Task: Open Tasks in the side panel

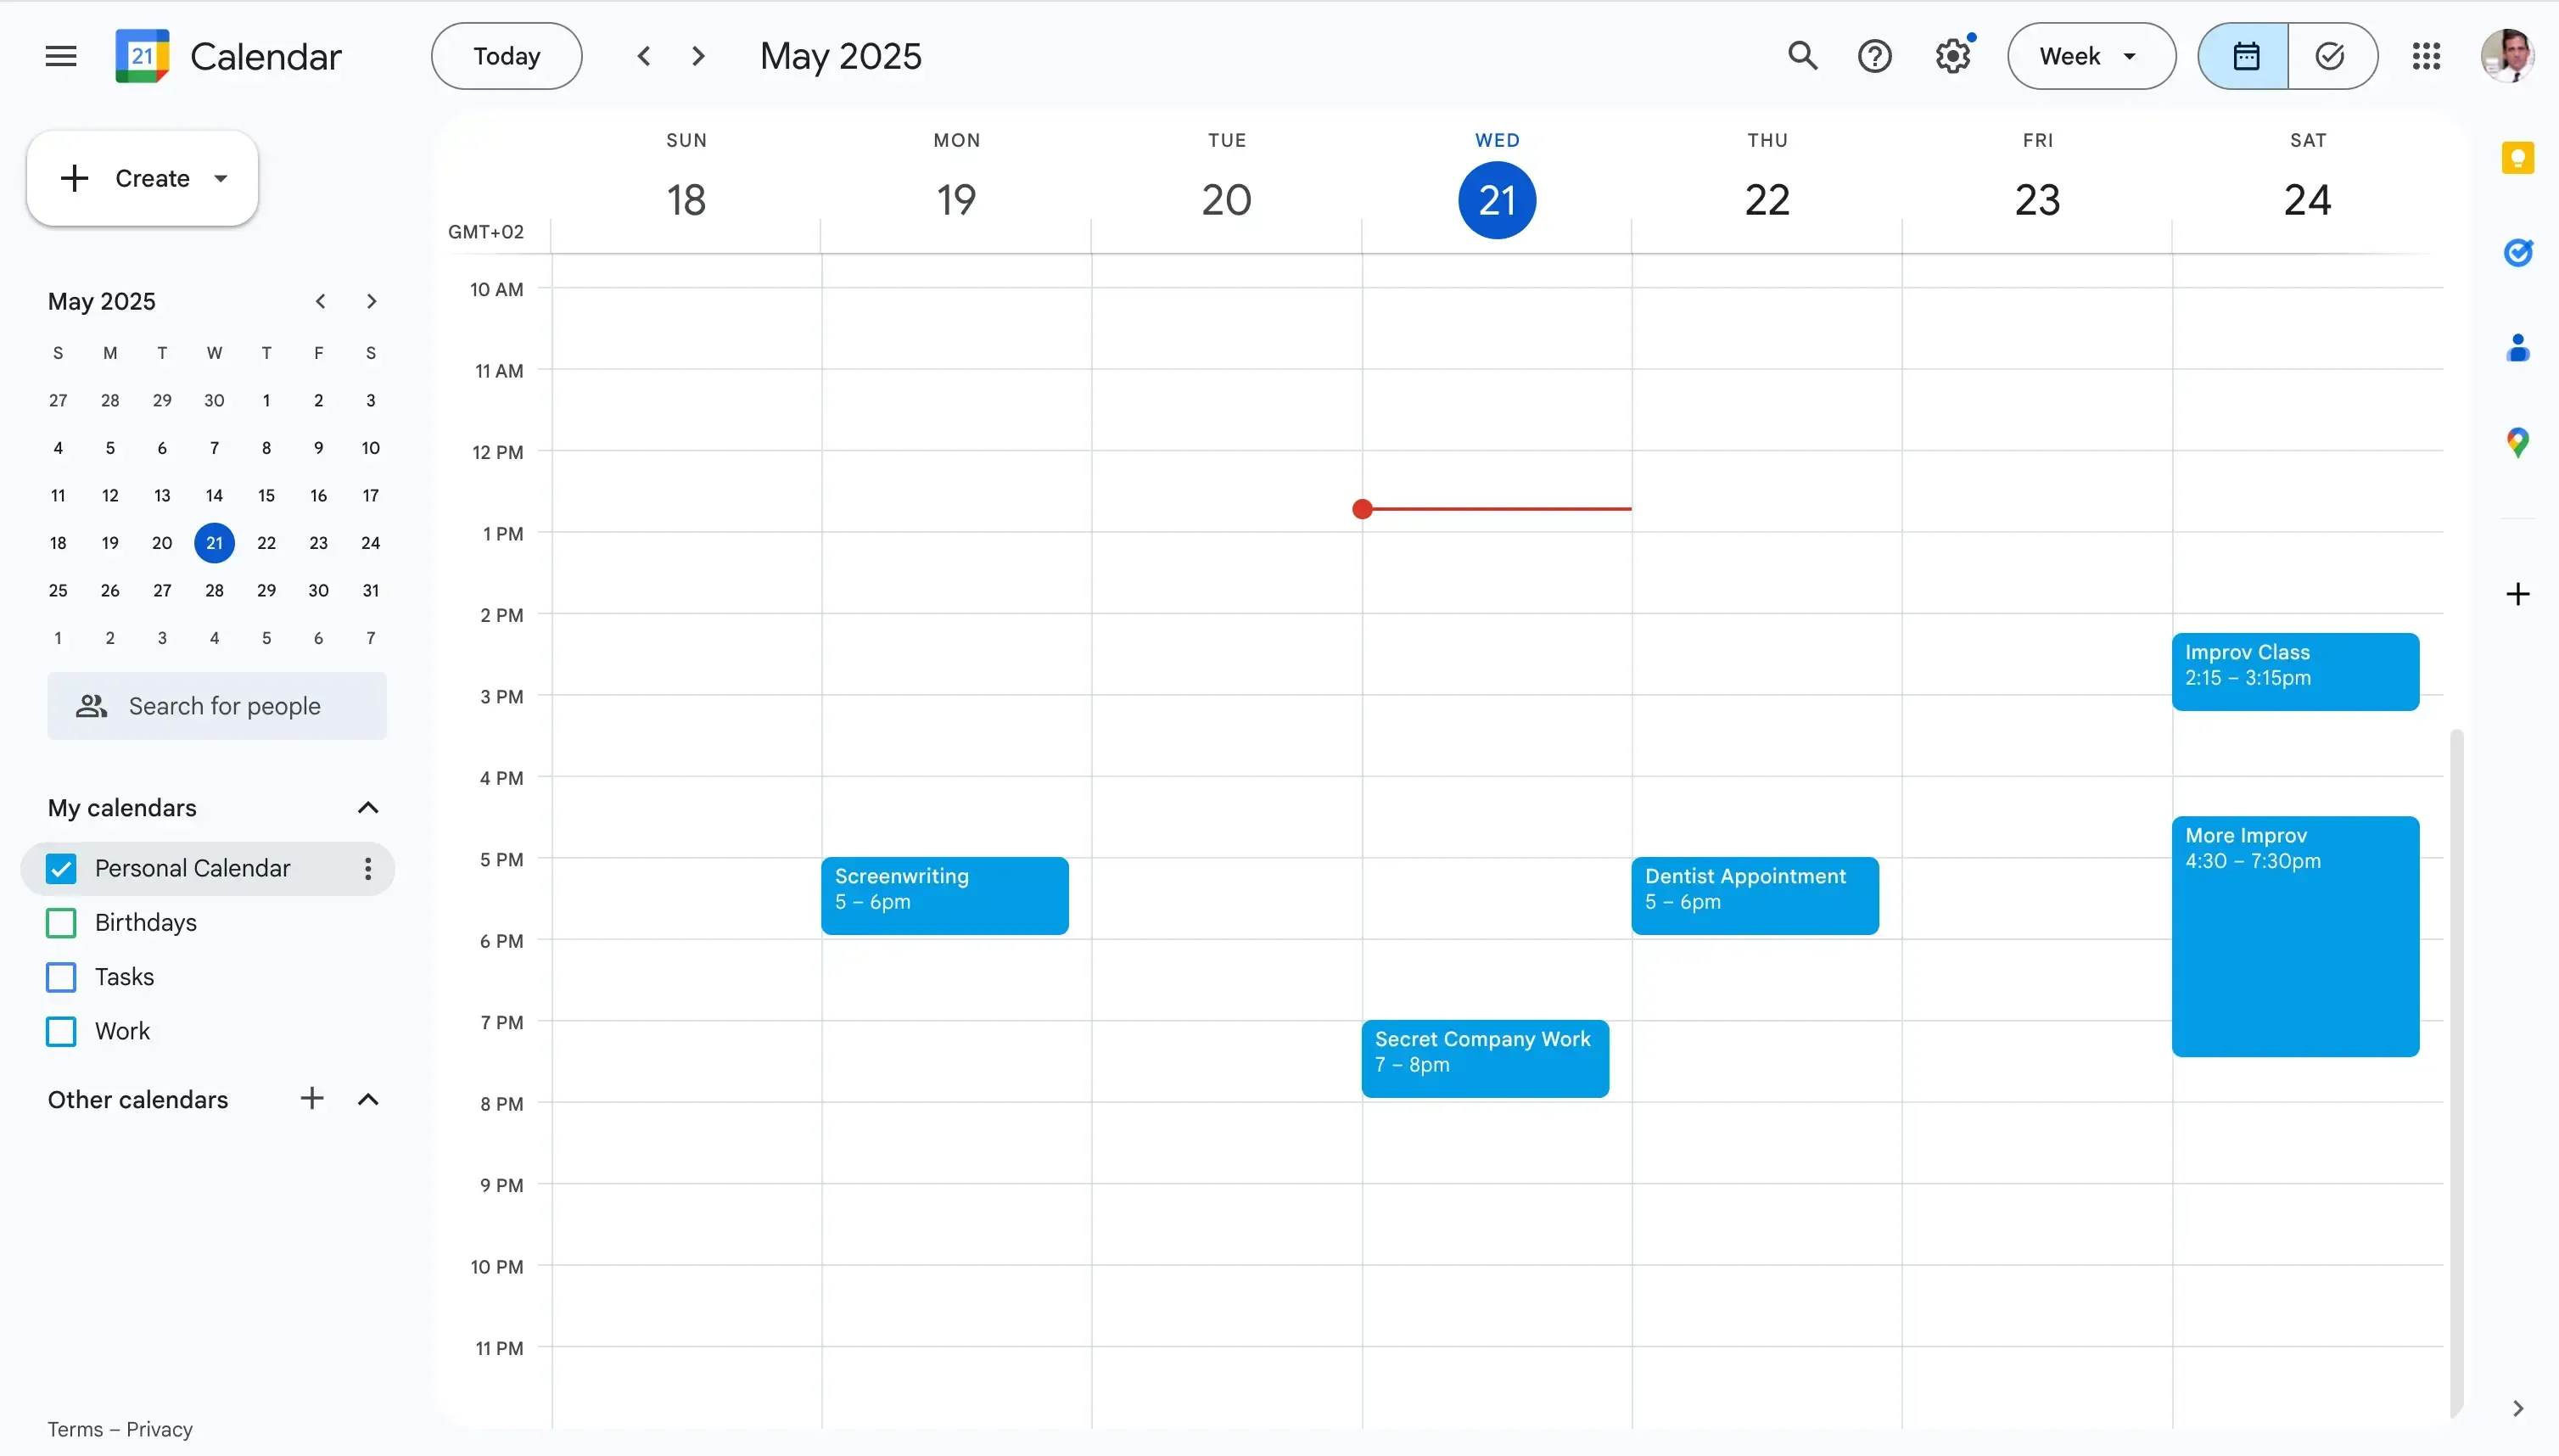Action: [2518, 252]
